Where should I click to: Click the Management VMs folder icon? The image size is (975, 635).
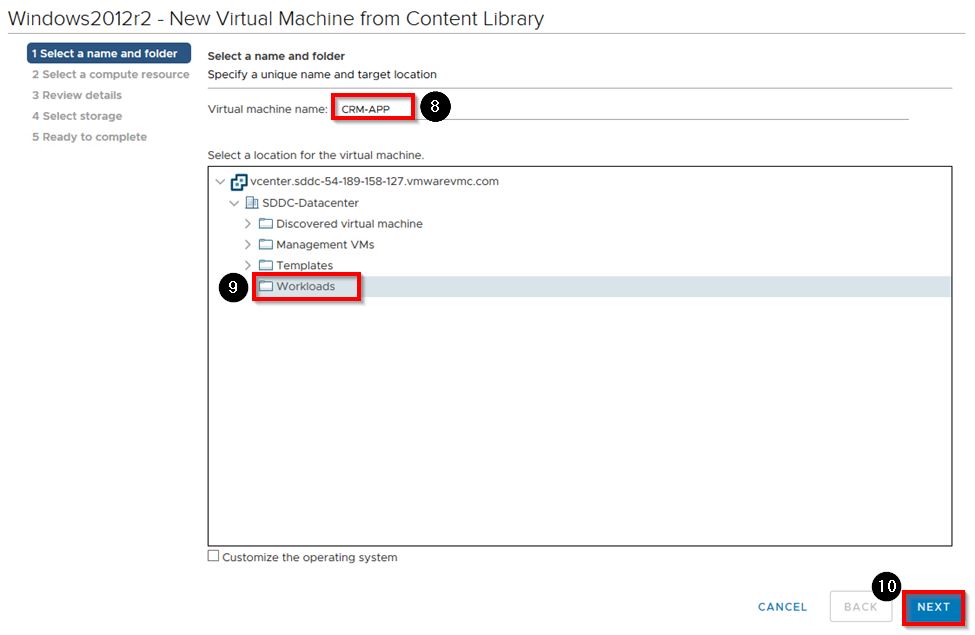pyautogui.click(x=266, y=245)
